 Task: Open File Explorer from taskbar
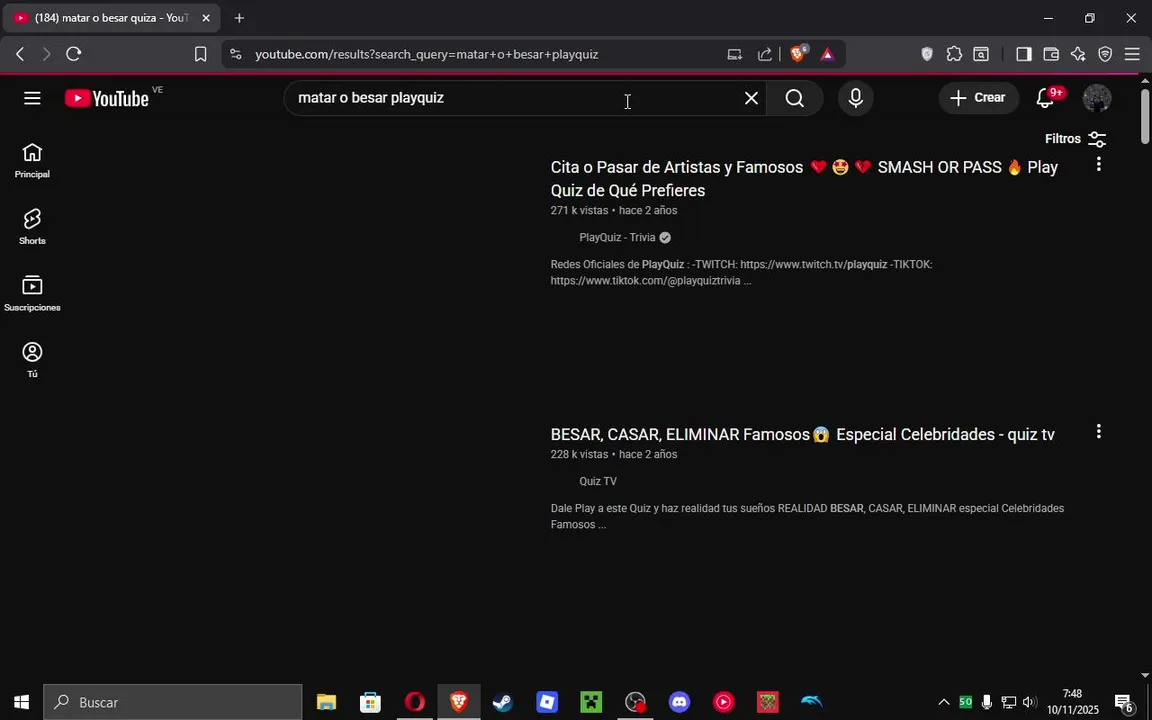[326, 702]
